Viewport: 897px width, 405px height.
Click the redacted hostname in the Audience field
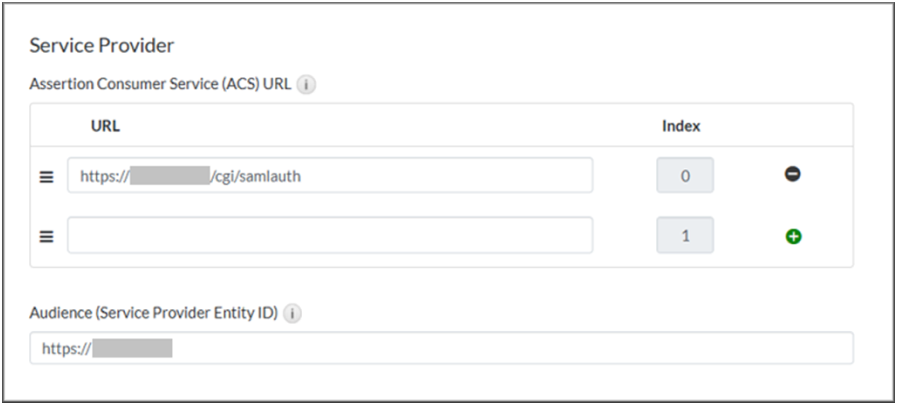[x=133, y=348]
